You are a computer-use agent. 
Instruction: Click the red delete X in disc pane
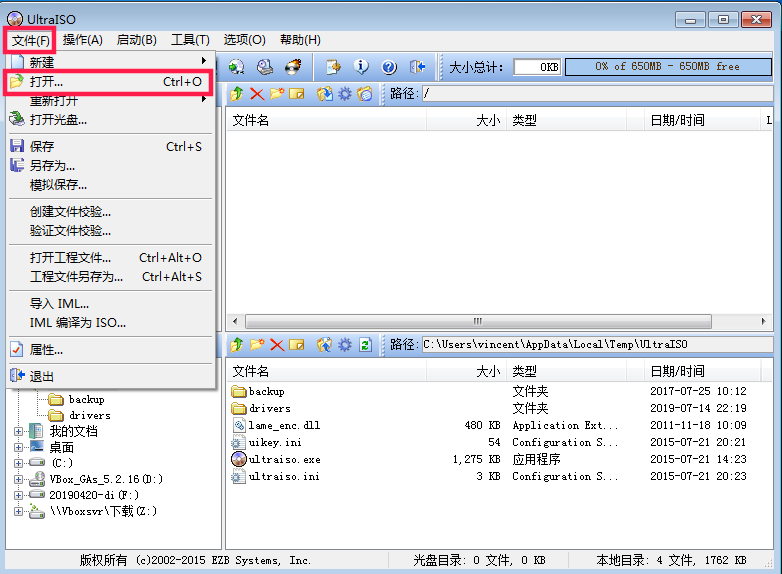[x=257, y=93]
